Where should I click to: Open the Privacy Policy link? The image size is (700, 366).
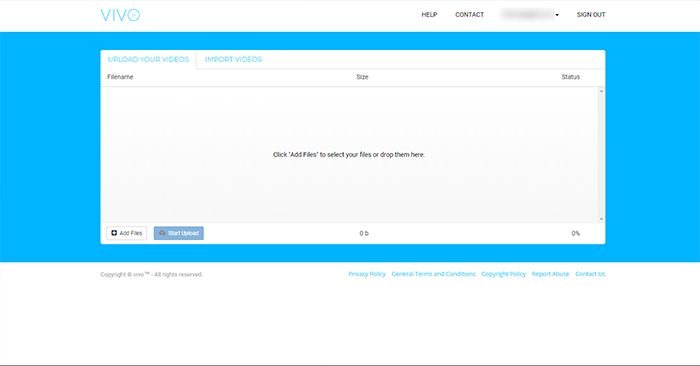click(x=367, y=274)
